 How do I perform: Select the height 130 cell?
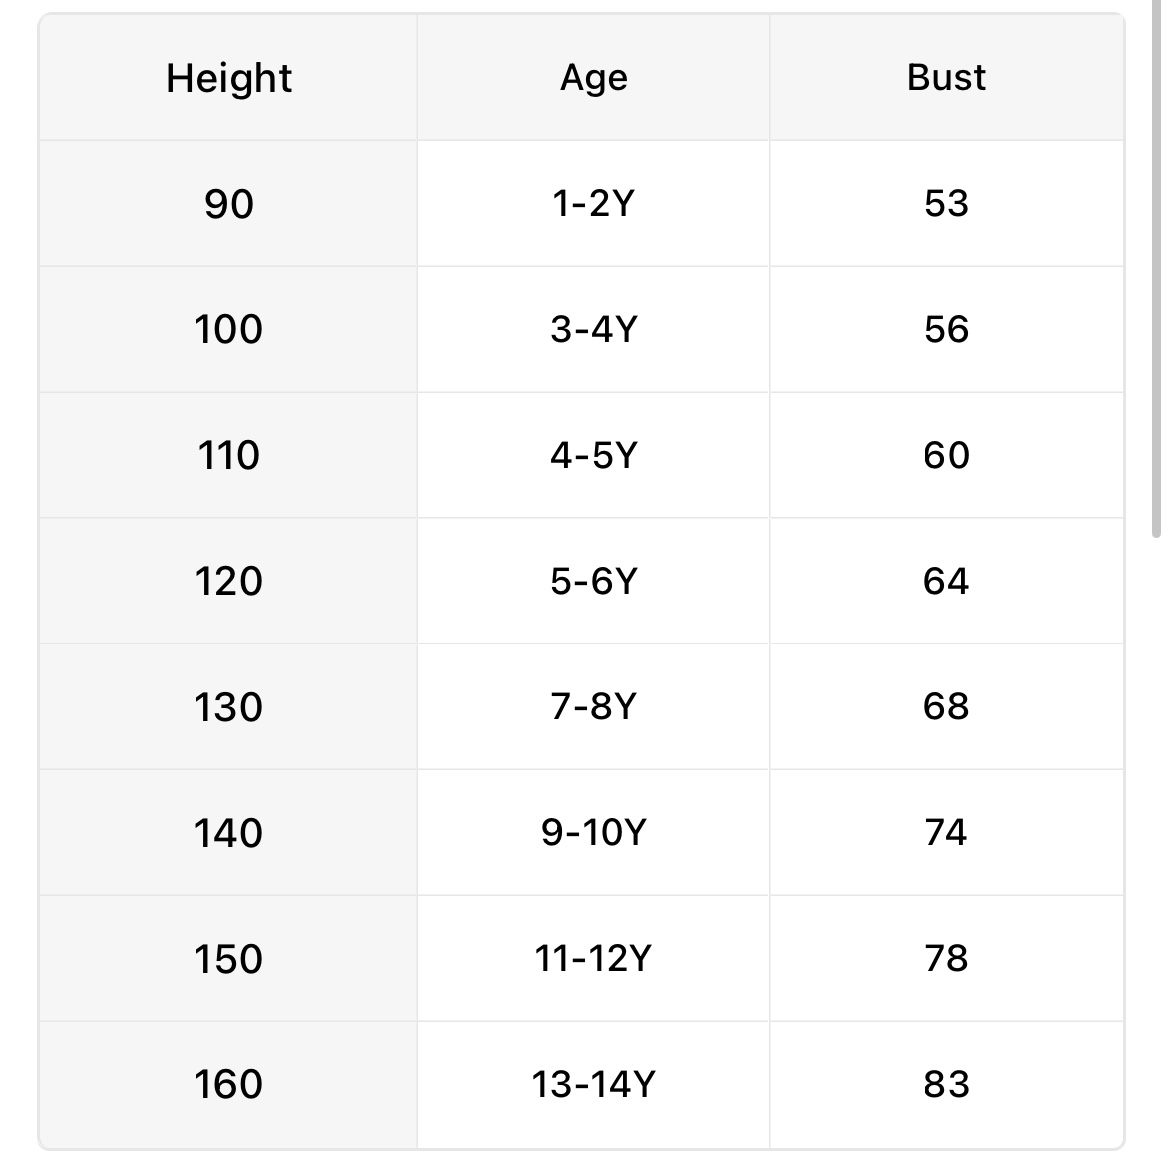pos(229,707)
